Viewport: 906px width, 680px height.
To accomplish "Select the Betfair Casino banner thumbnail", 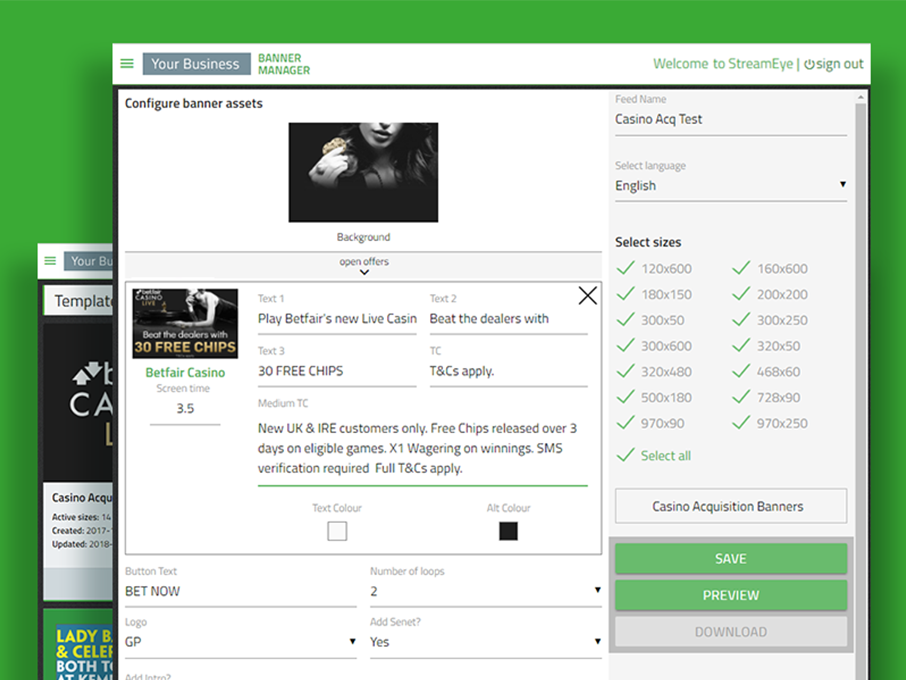I will (185, 324).
